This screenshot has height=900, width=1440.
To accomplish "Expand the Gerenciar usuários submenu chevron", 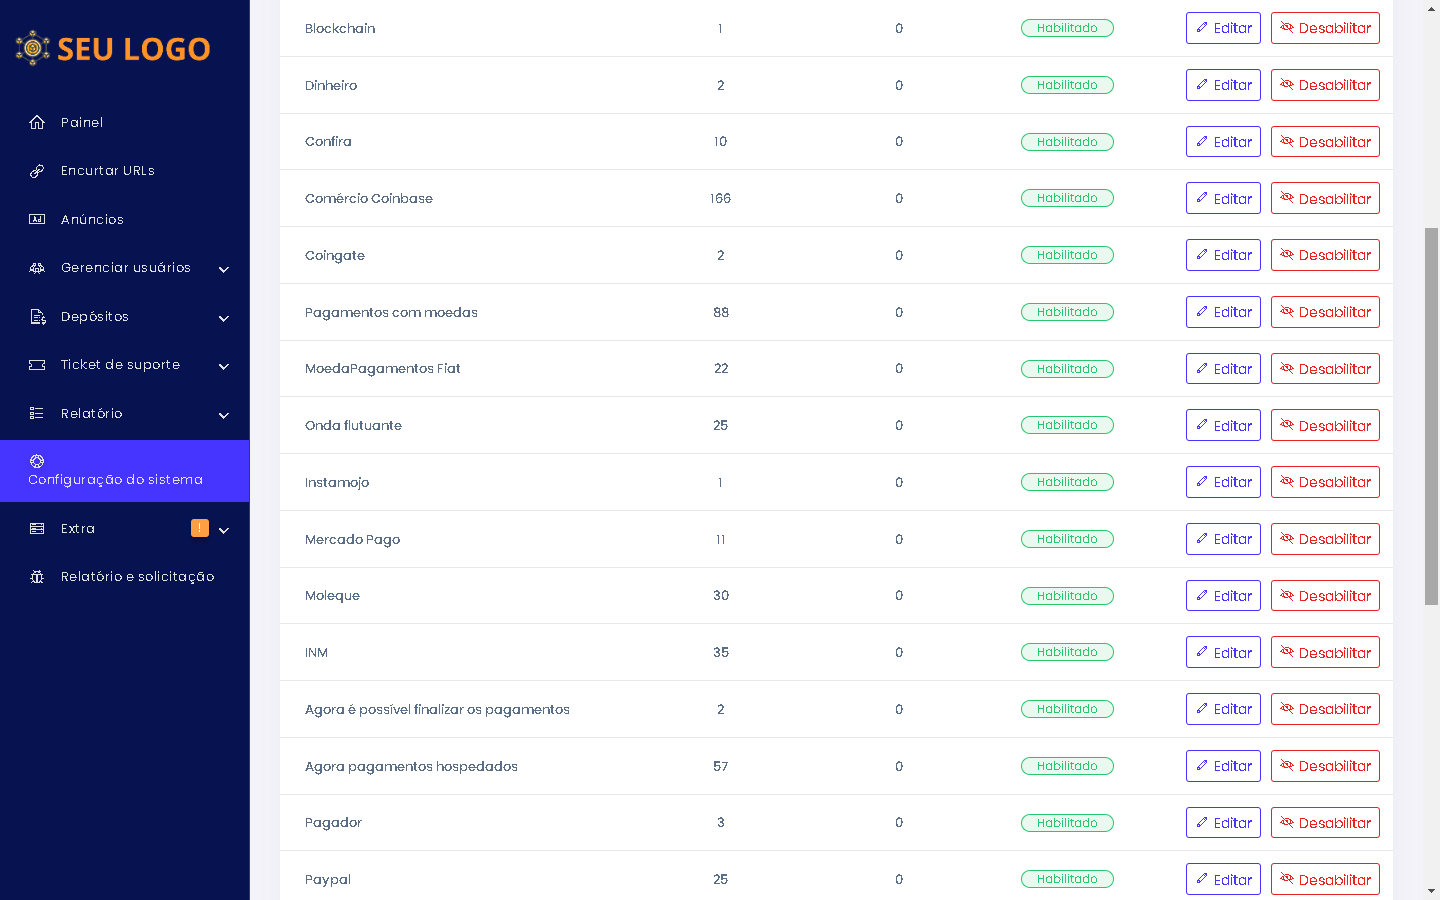I will coord(224,269).
